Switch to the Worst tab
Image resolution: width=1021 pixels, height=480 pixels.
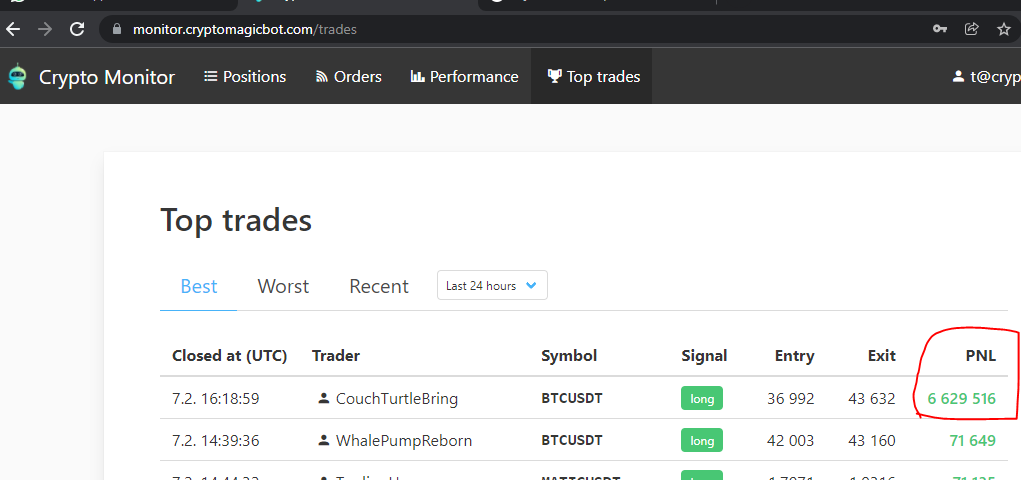[283, 287]
